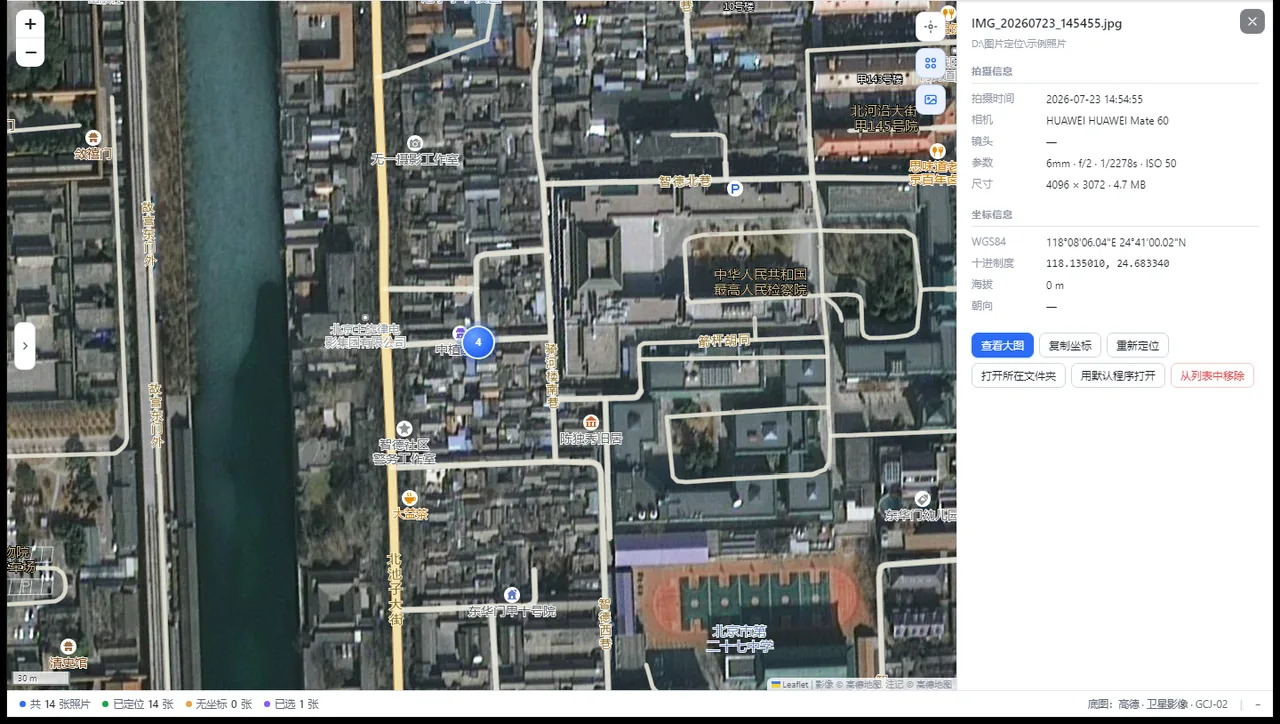The height and width of the screenshot is (724, 1280).
Task: Zoom in the map with plus button
Action: coord(30,24)
